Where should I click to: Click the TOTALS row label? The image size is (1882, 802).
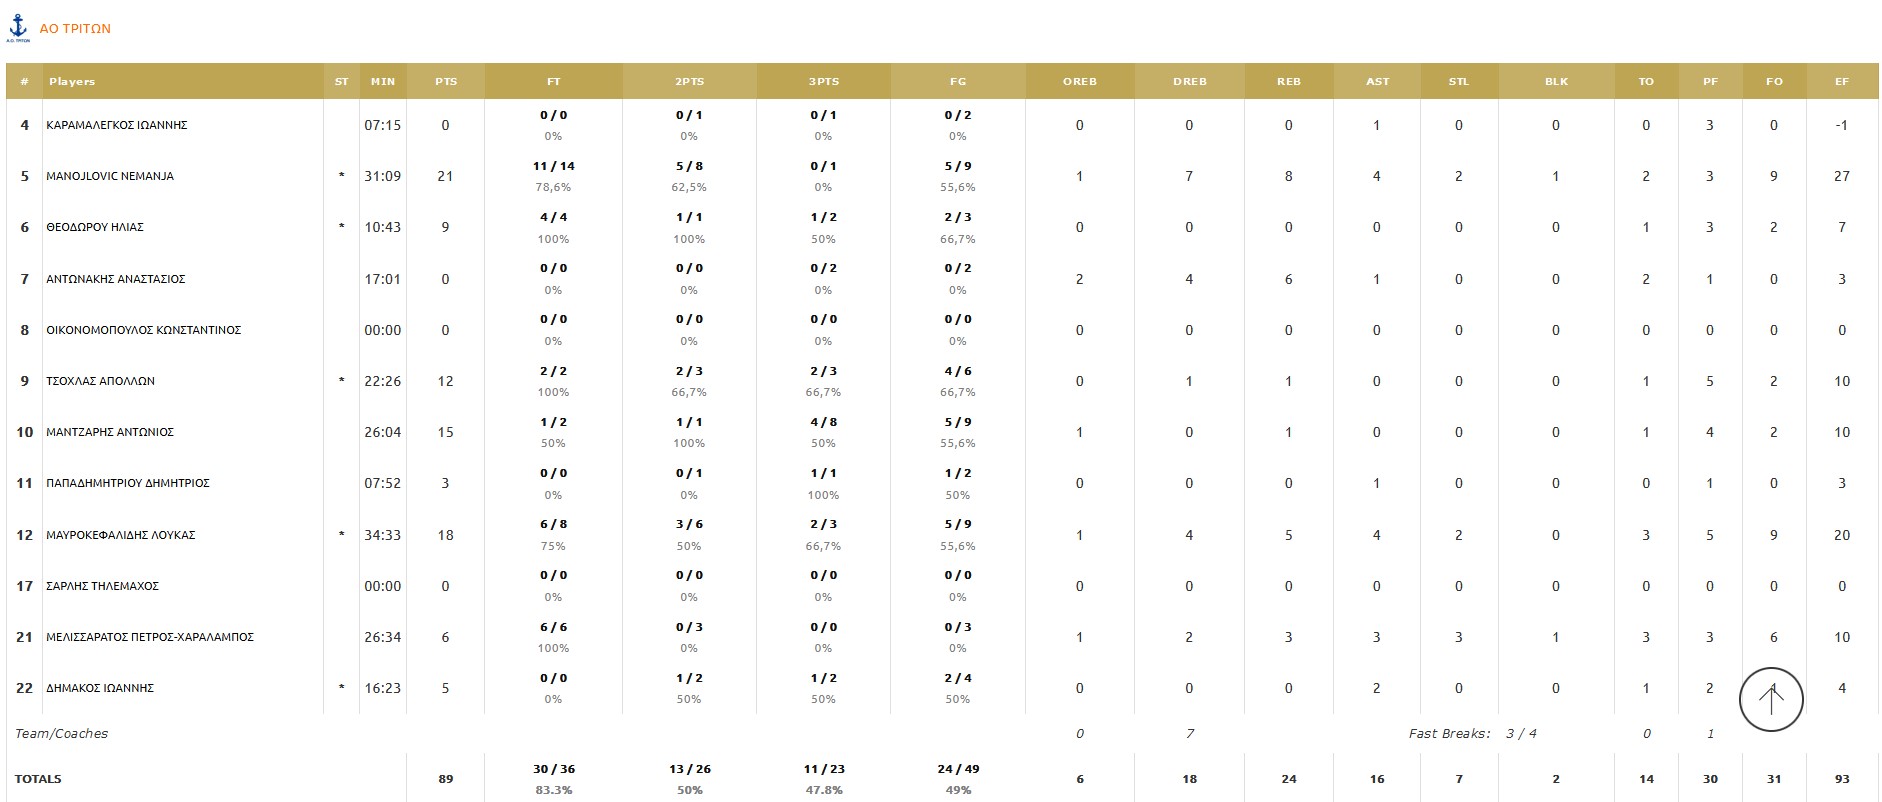point(38,779)
